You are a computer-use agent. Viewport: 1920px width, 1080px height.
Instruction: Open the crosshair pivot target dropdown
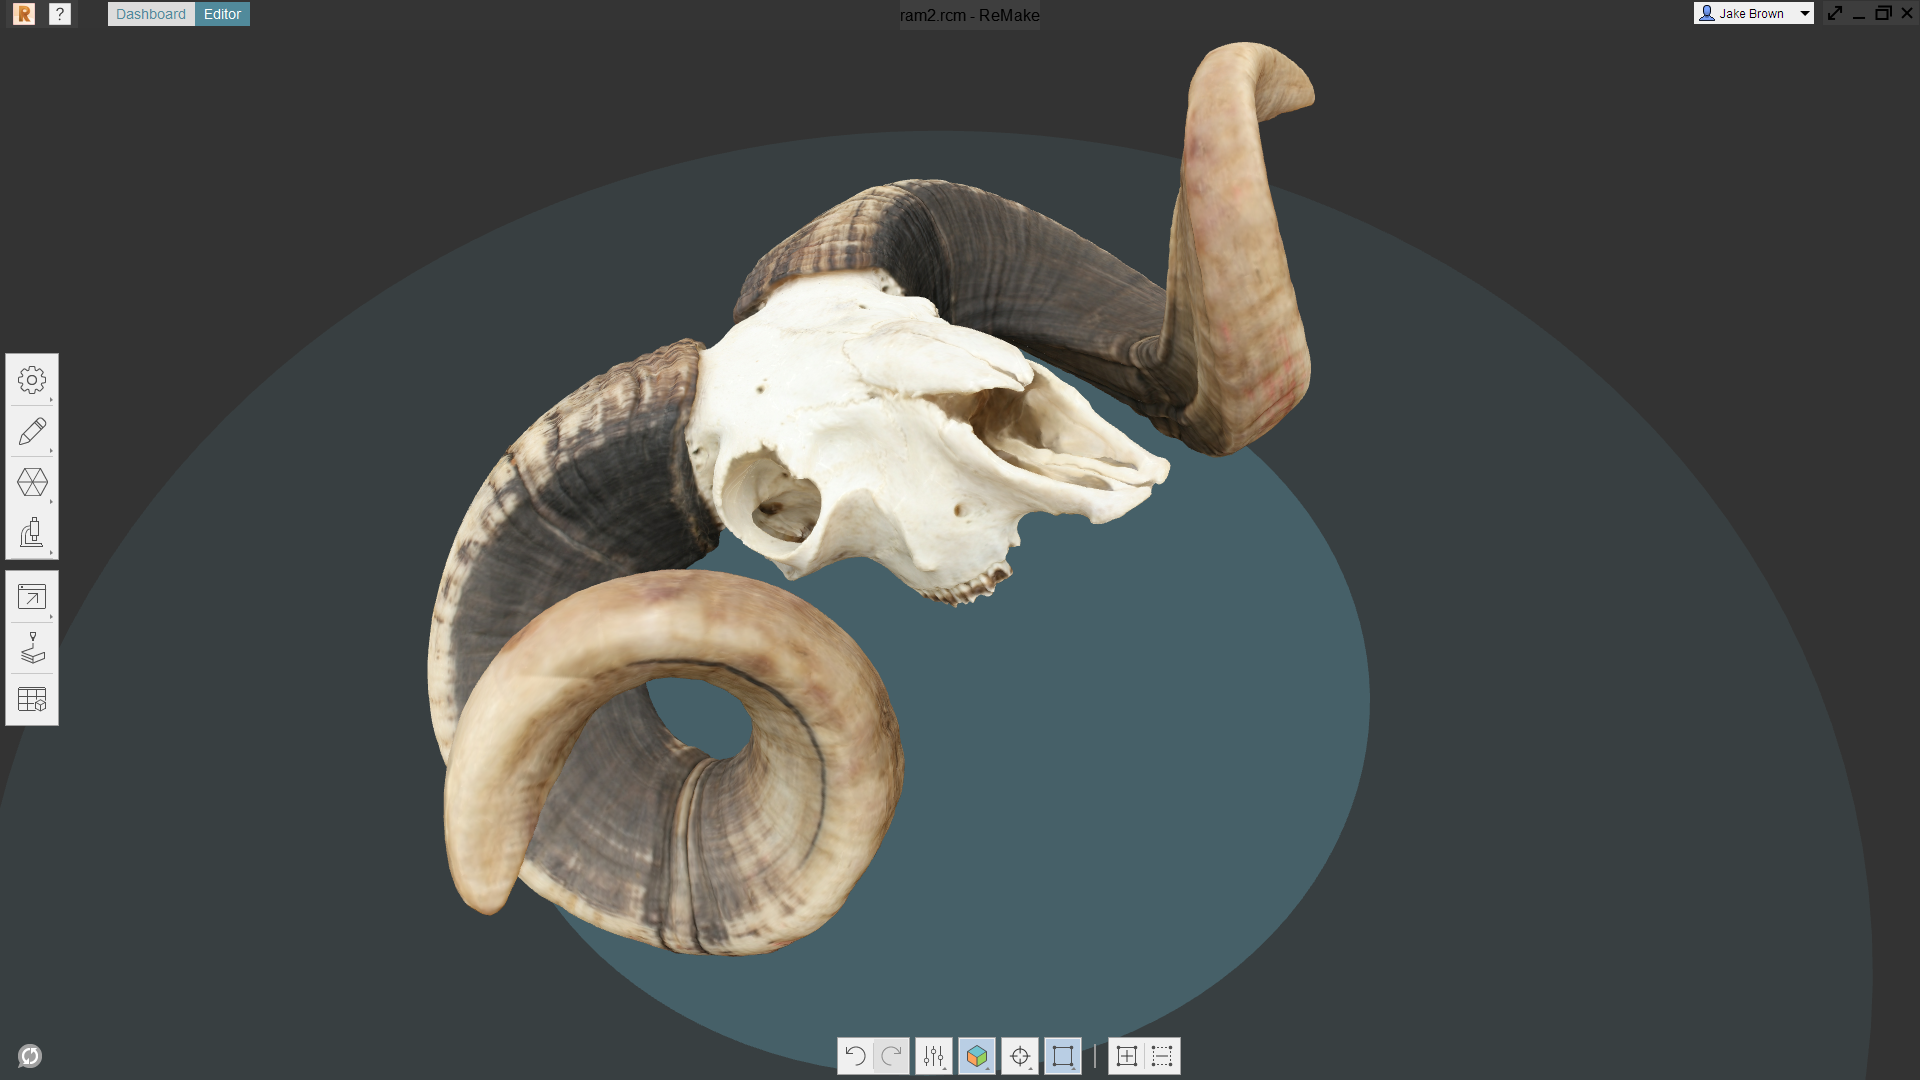[1020, 1056]
